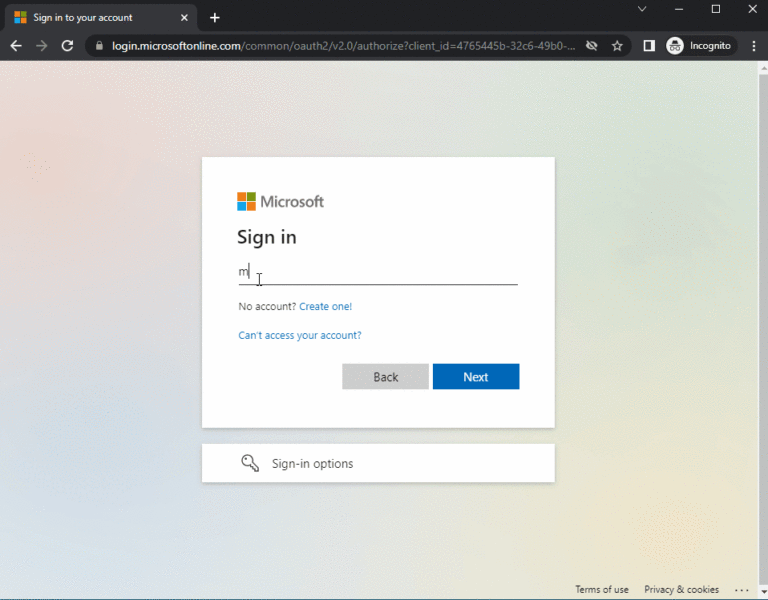Image resolution: width=768 pixels, height=600 pixels.
Task: Open the Chrome three-dot menu
Action: (753, 46)
